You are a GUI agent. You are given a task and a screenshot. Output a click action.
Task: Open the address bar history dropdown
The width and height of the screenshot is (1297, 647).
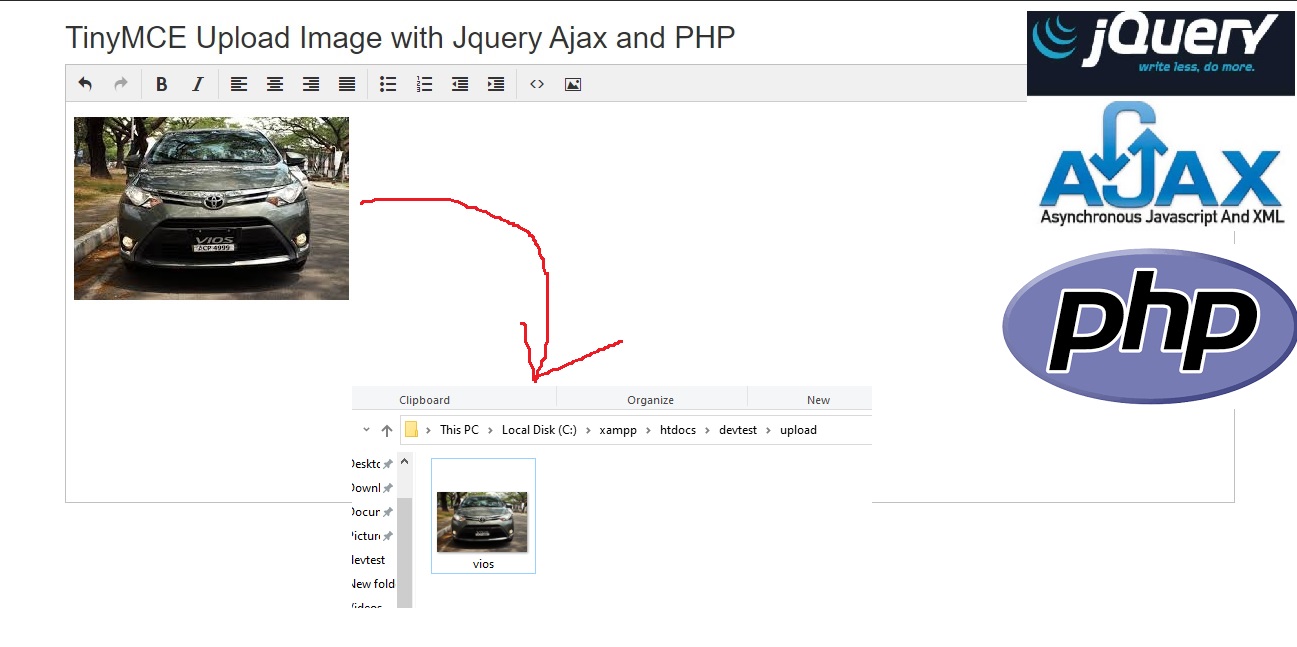click(366, 430)
